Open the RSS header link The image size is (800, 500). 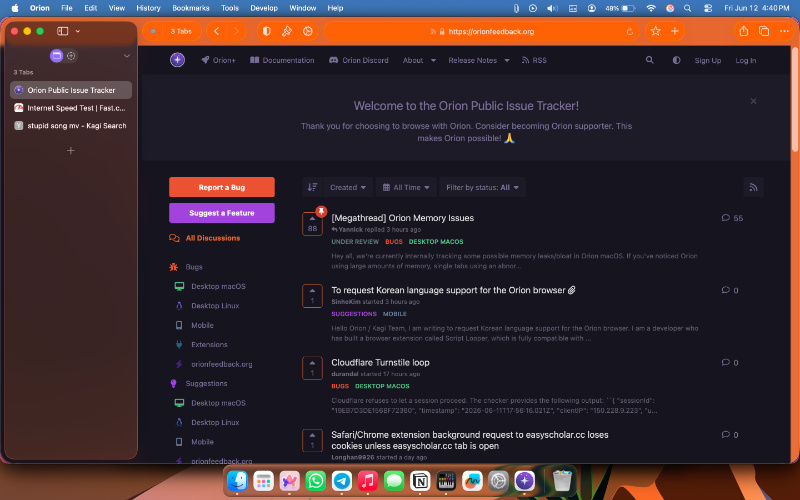click(x=534, y=60)
